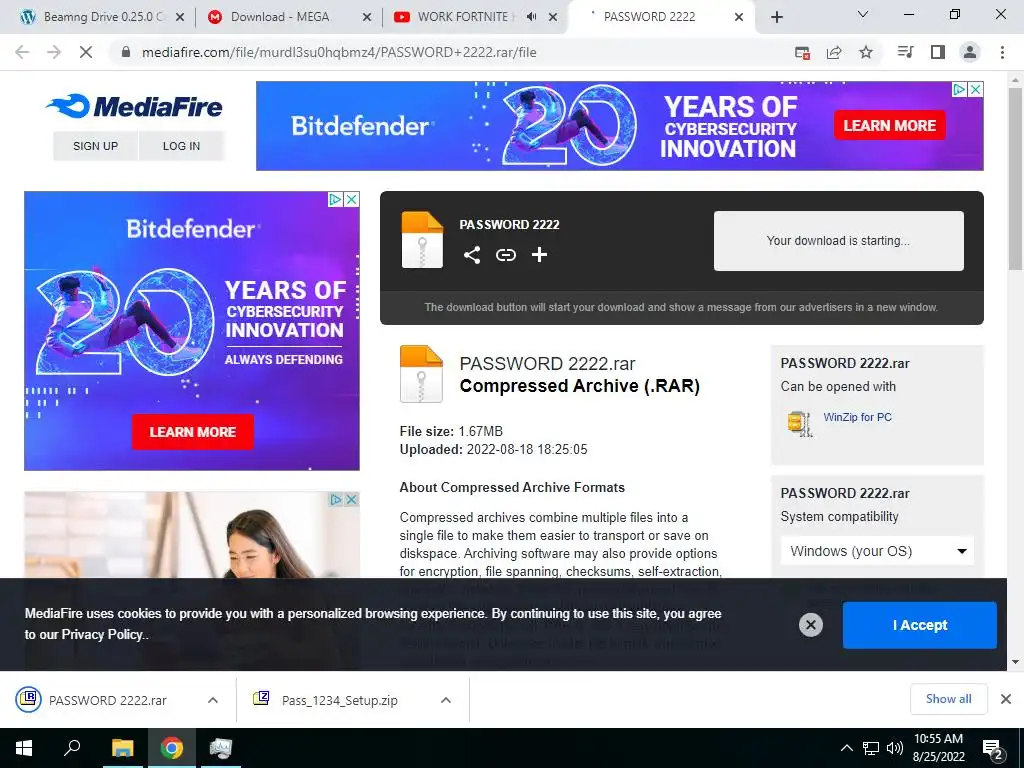The image size is (1024, 768).
Task: Go back with the browser back arrow
Action: click(22, 52)
